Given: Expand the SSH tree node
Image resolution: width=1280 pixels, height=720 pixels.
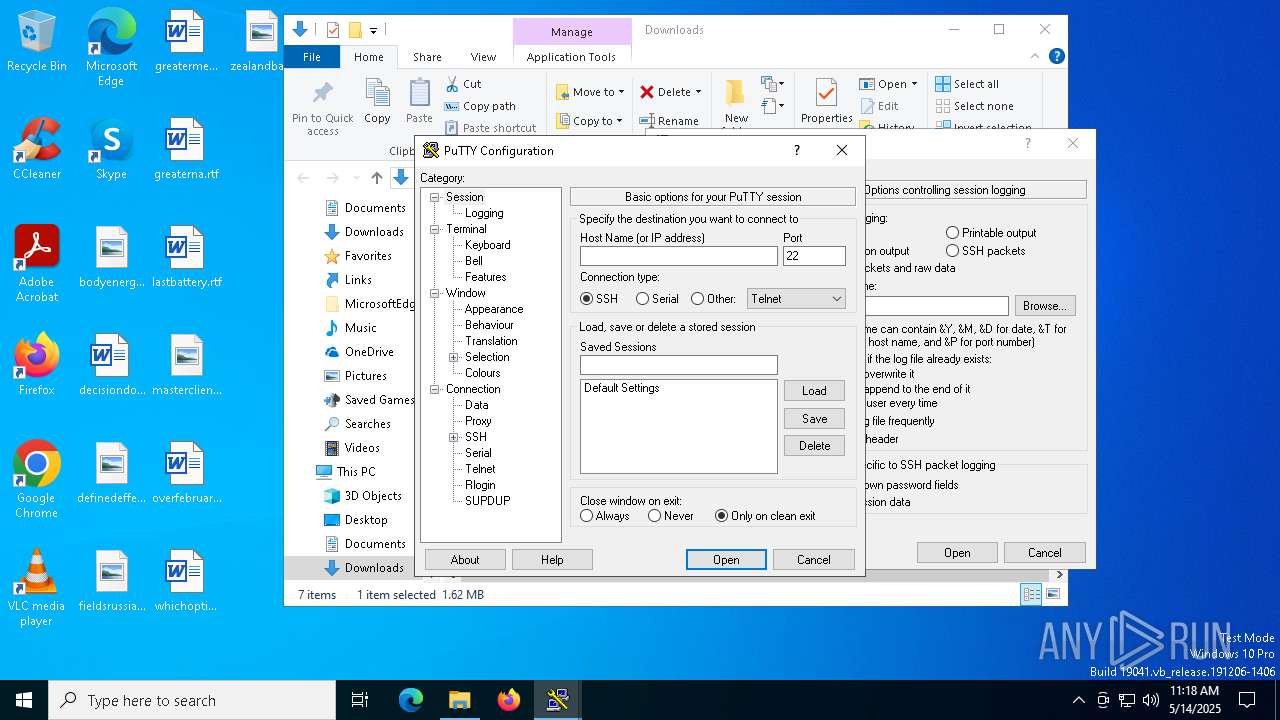Looking at the screenshot, I should coord(454,437).
